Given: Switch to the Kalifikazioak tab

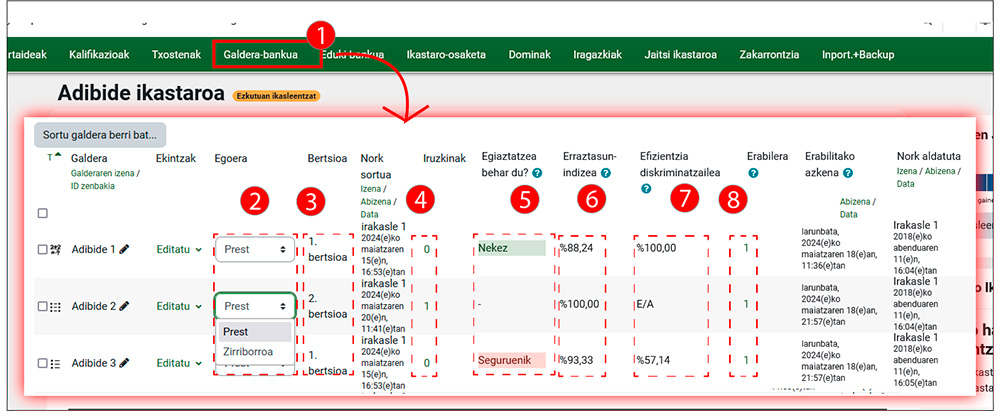Looking at the screenshot, I should (x=101, y=54).
